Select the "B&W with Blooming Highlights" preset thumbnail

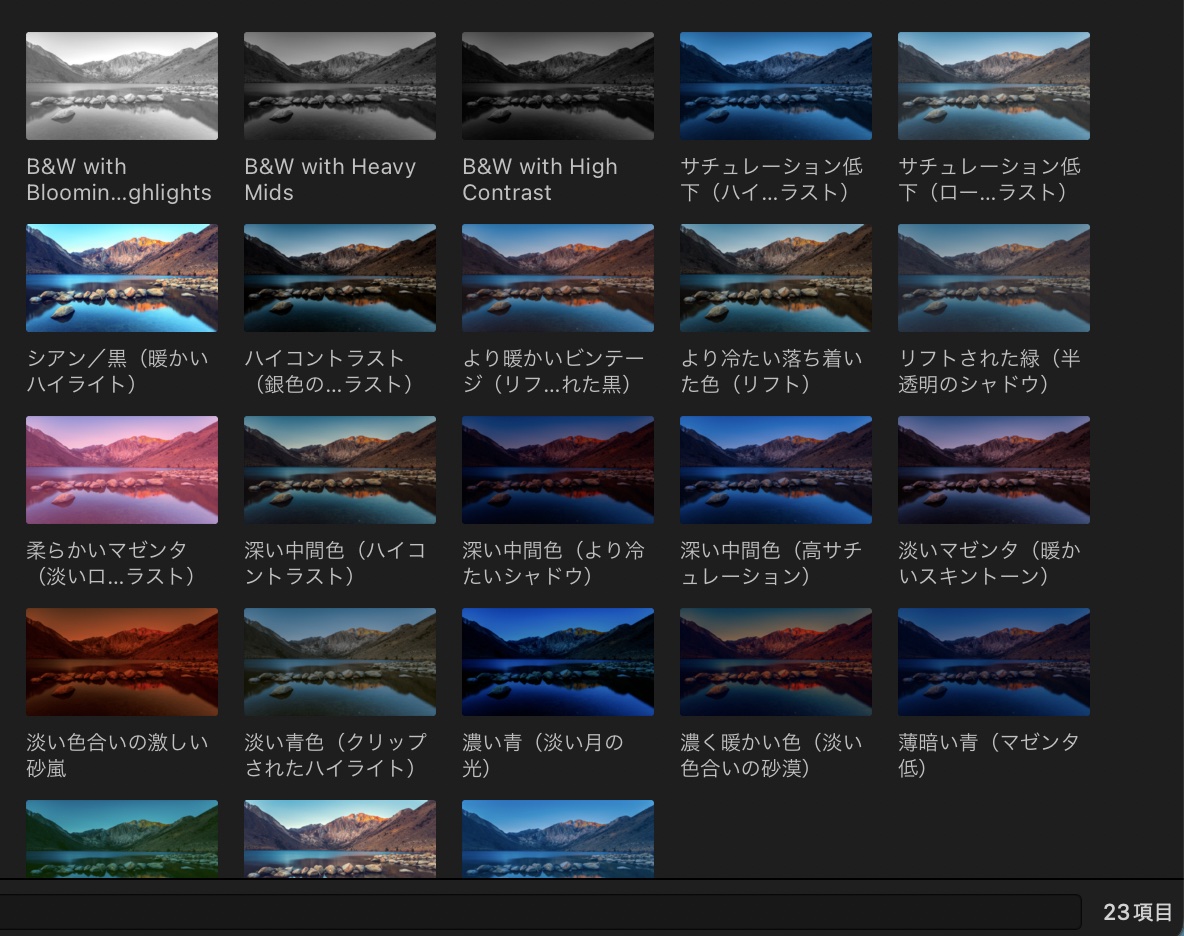pyautogui.click(x=122, y=86)
